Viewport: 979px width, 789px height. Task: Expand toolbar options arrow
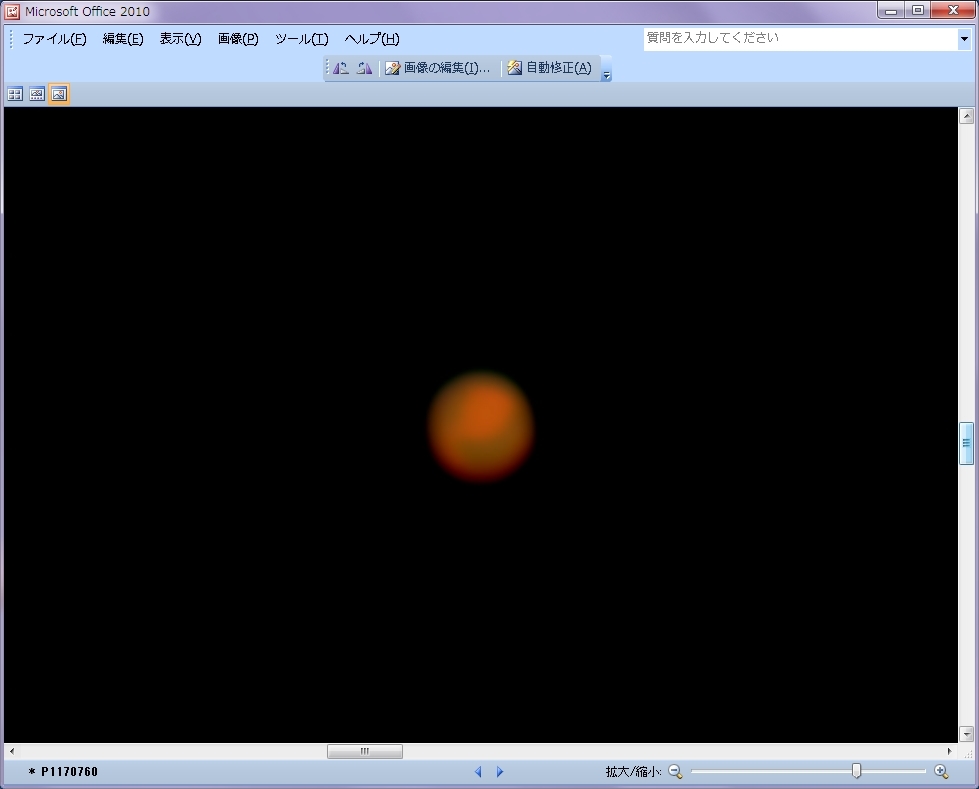606,70
